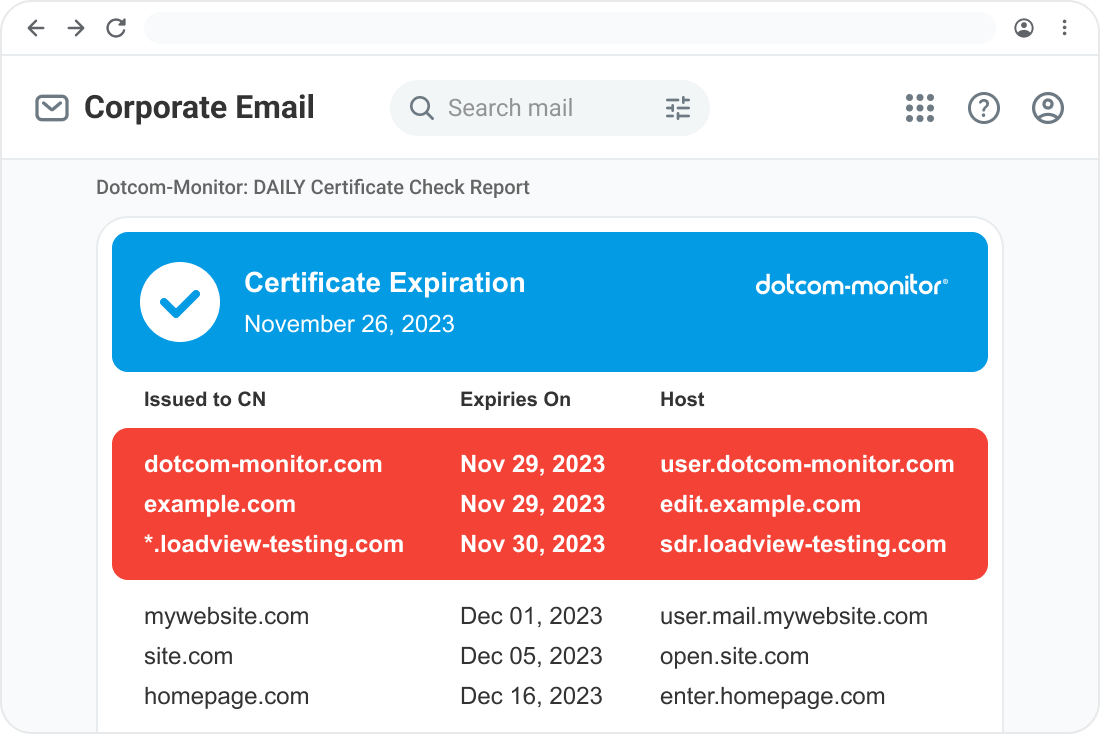
Task: Click the Search mail field
Action: pyautogui.click(x=540, y=108)
